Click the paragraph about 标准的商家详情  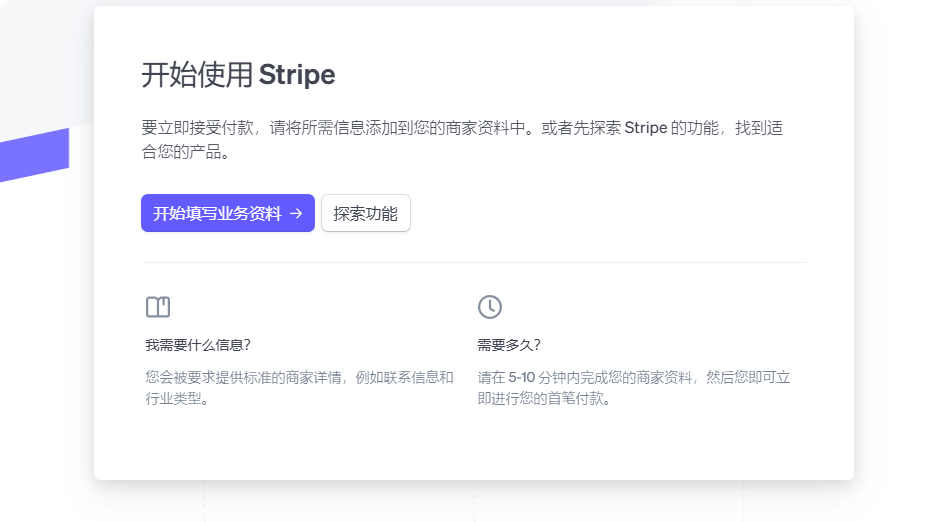[298, 378]
